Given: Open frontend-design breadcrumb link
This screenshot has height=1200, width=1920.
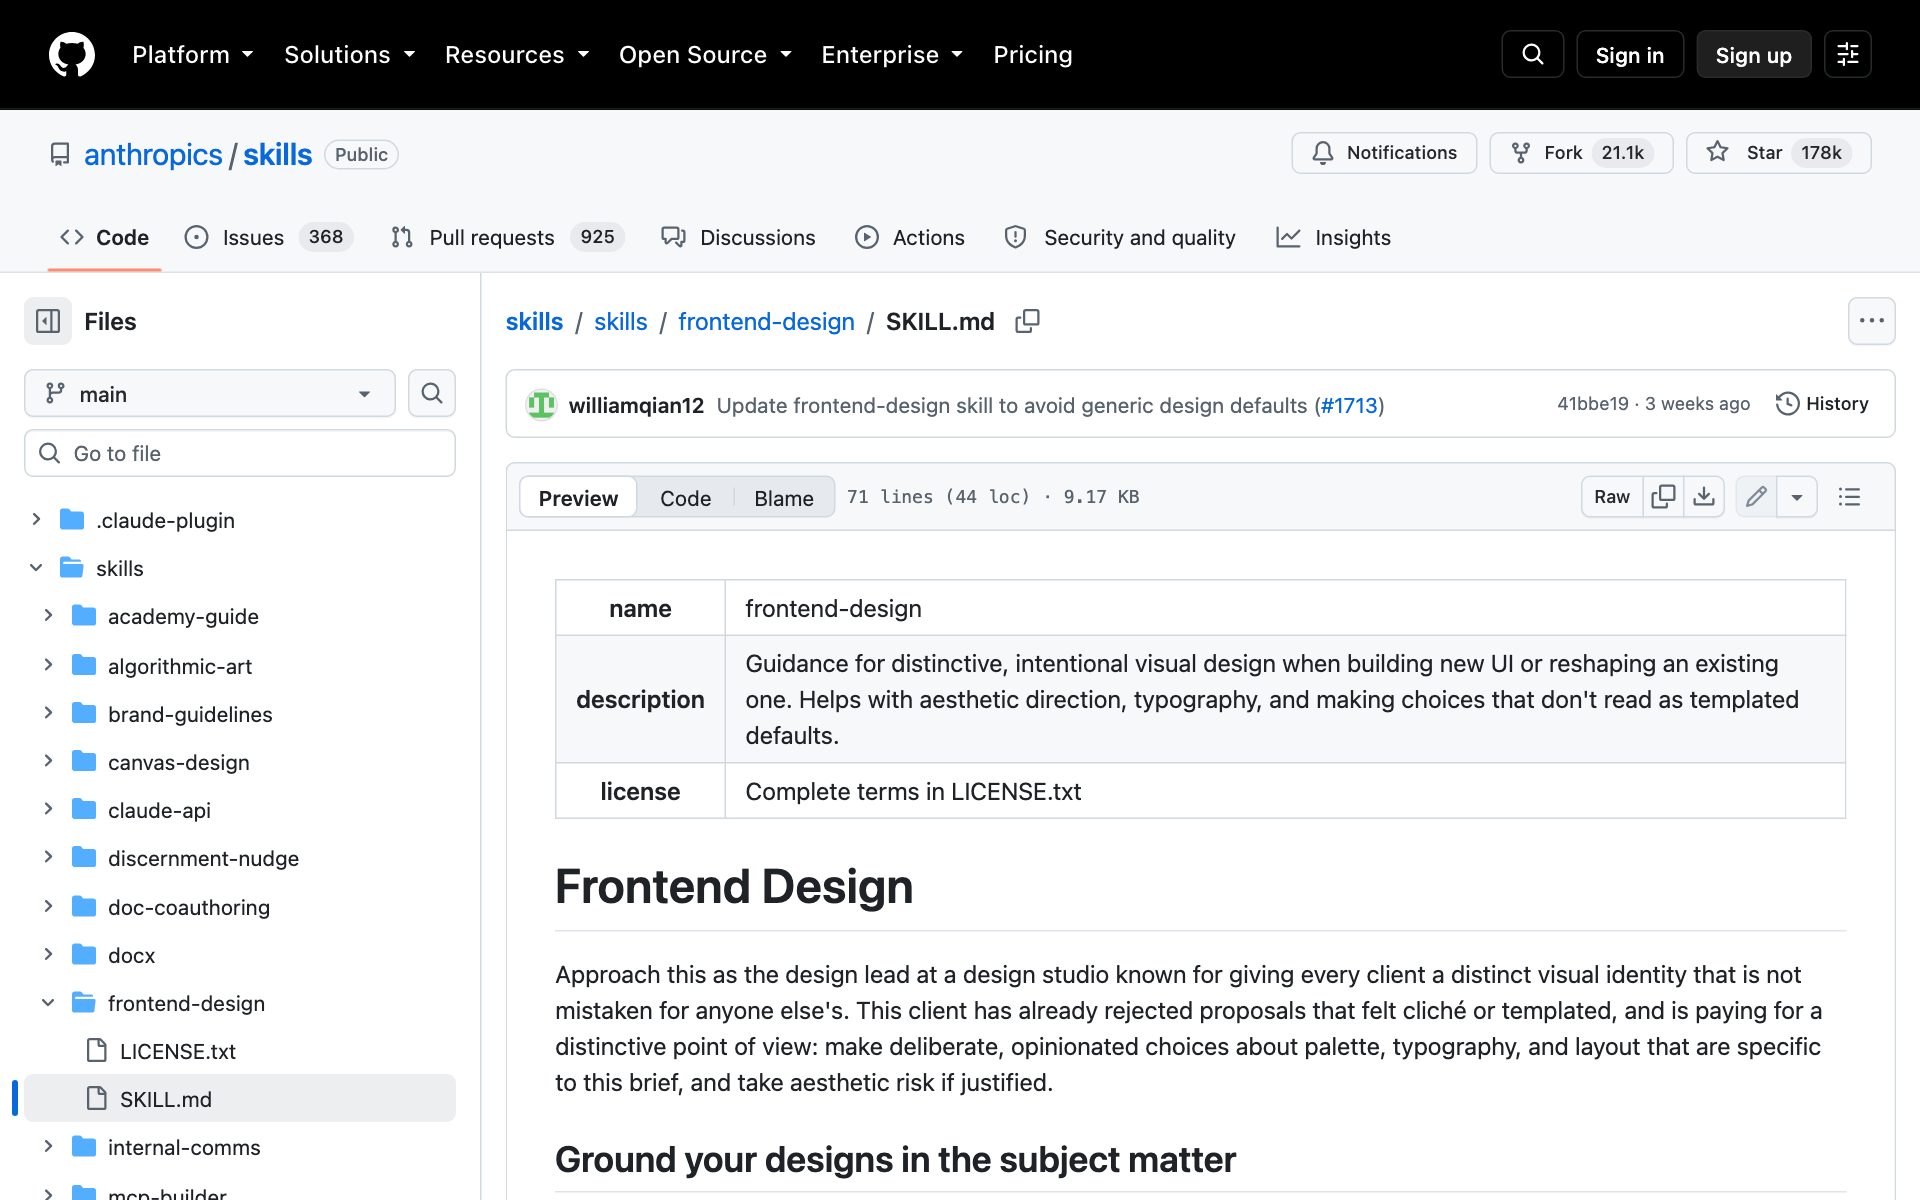Looking at the screenshot, I should point(766,321).
